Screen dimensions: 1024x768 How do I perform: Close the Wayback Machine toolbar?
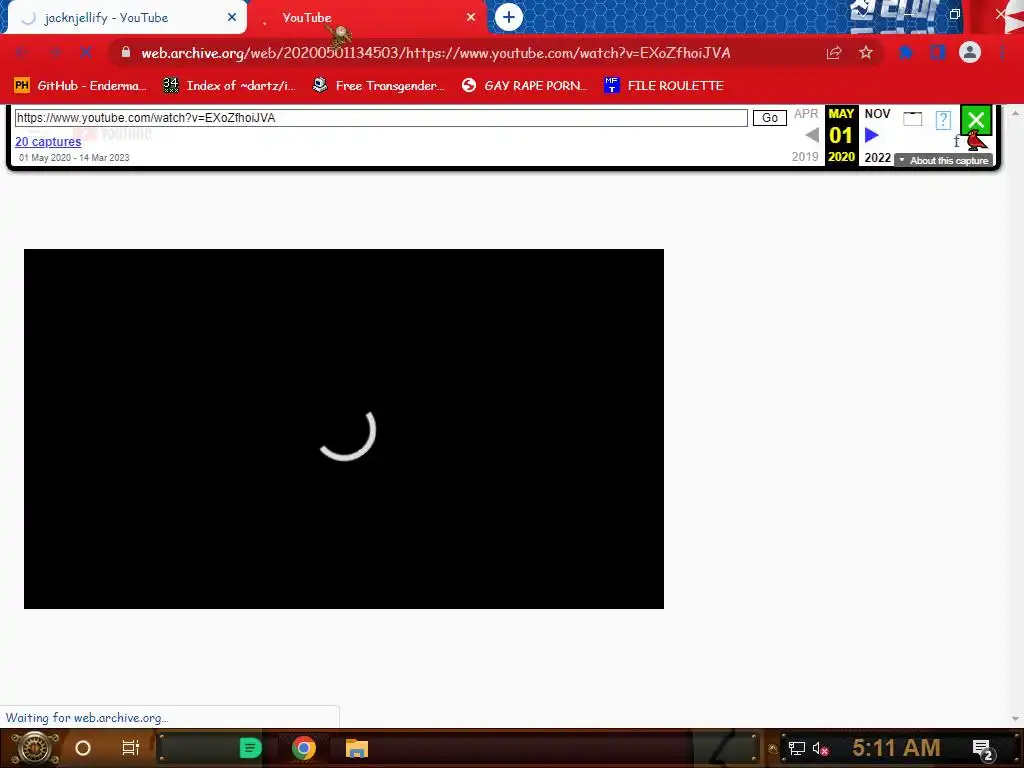[976, 120]
